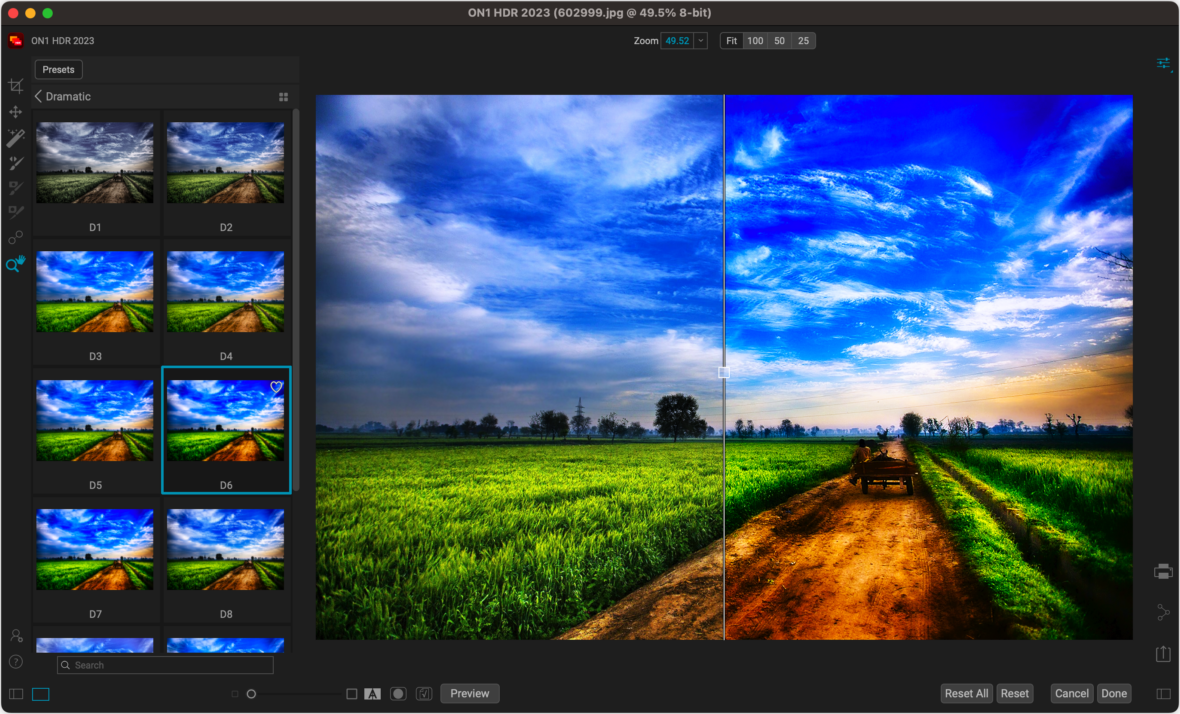Apply the D7 preset thumbnail
Viewport: 1180px width, 714px height.
(95, 549)
